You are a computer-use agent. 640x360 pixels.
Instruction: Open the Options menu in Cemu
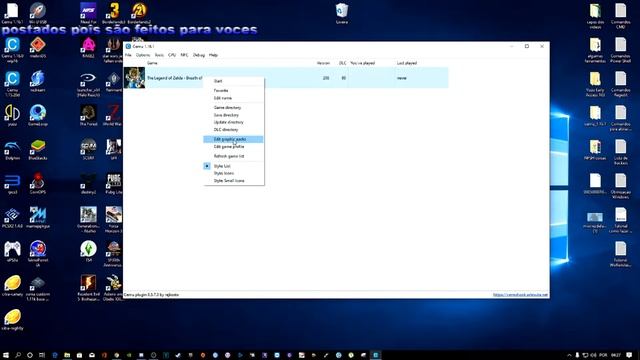(x=143, y=55)
